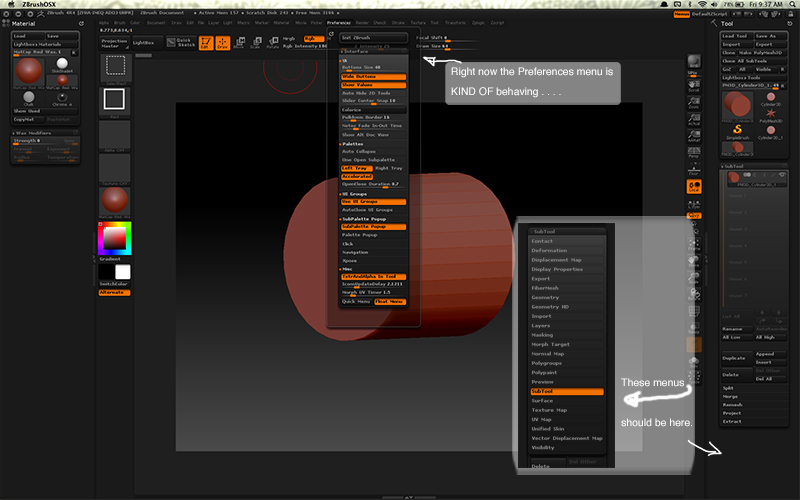
Task: Click the AAHalf icon
Action: 694,136
